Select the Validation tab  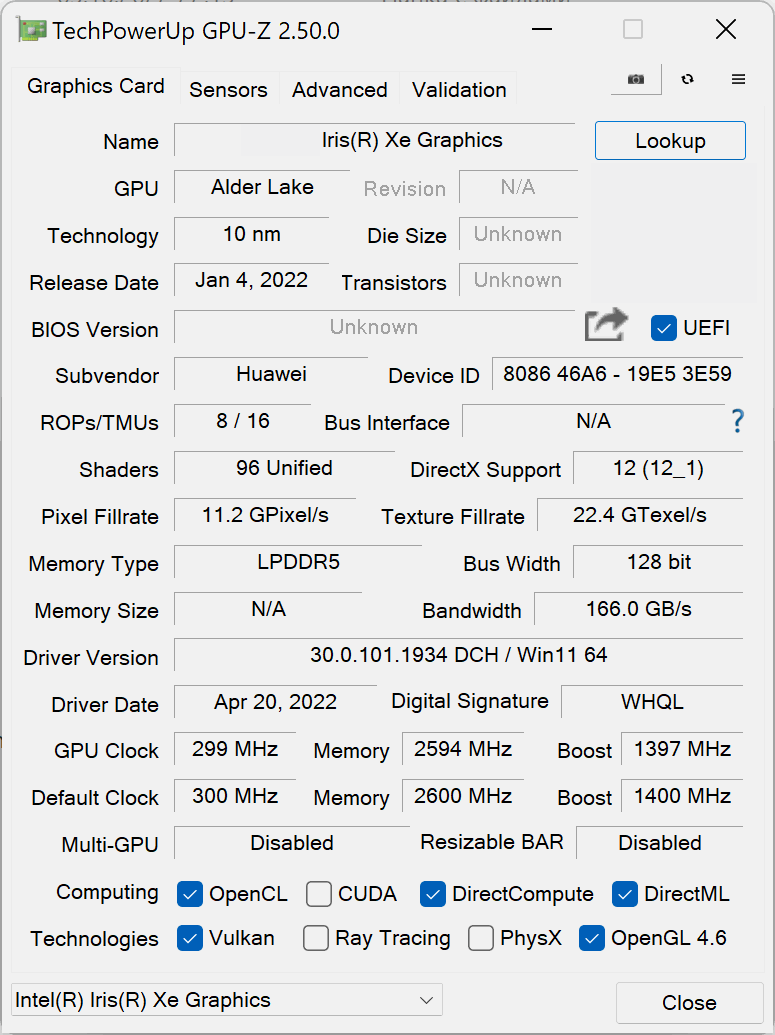459,90
